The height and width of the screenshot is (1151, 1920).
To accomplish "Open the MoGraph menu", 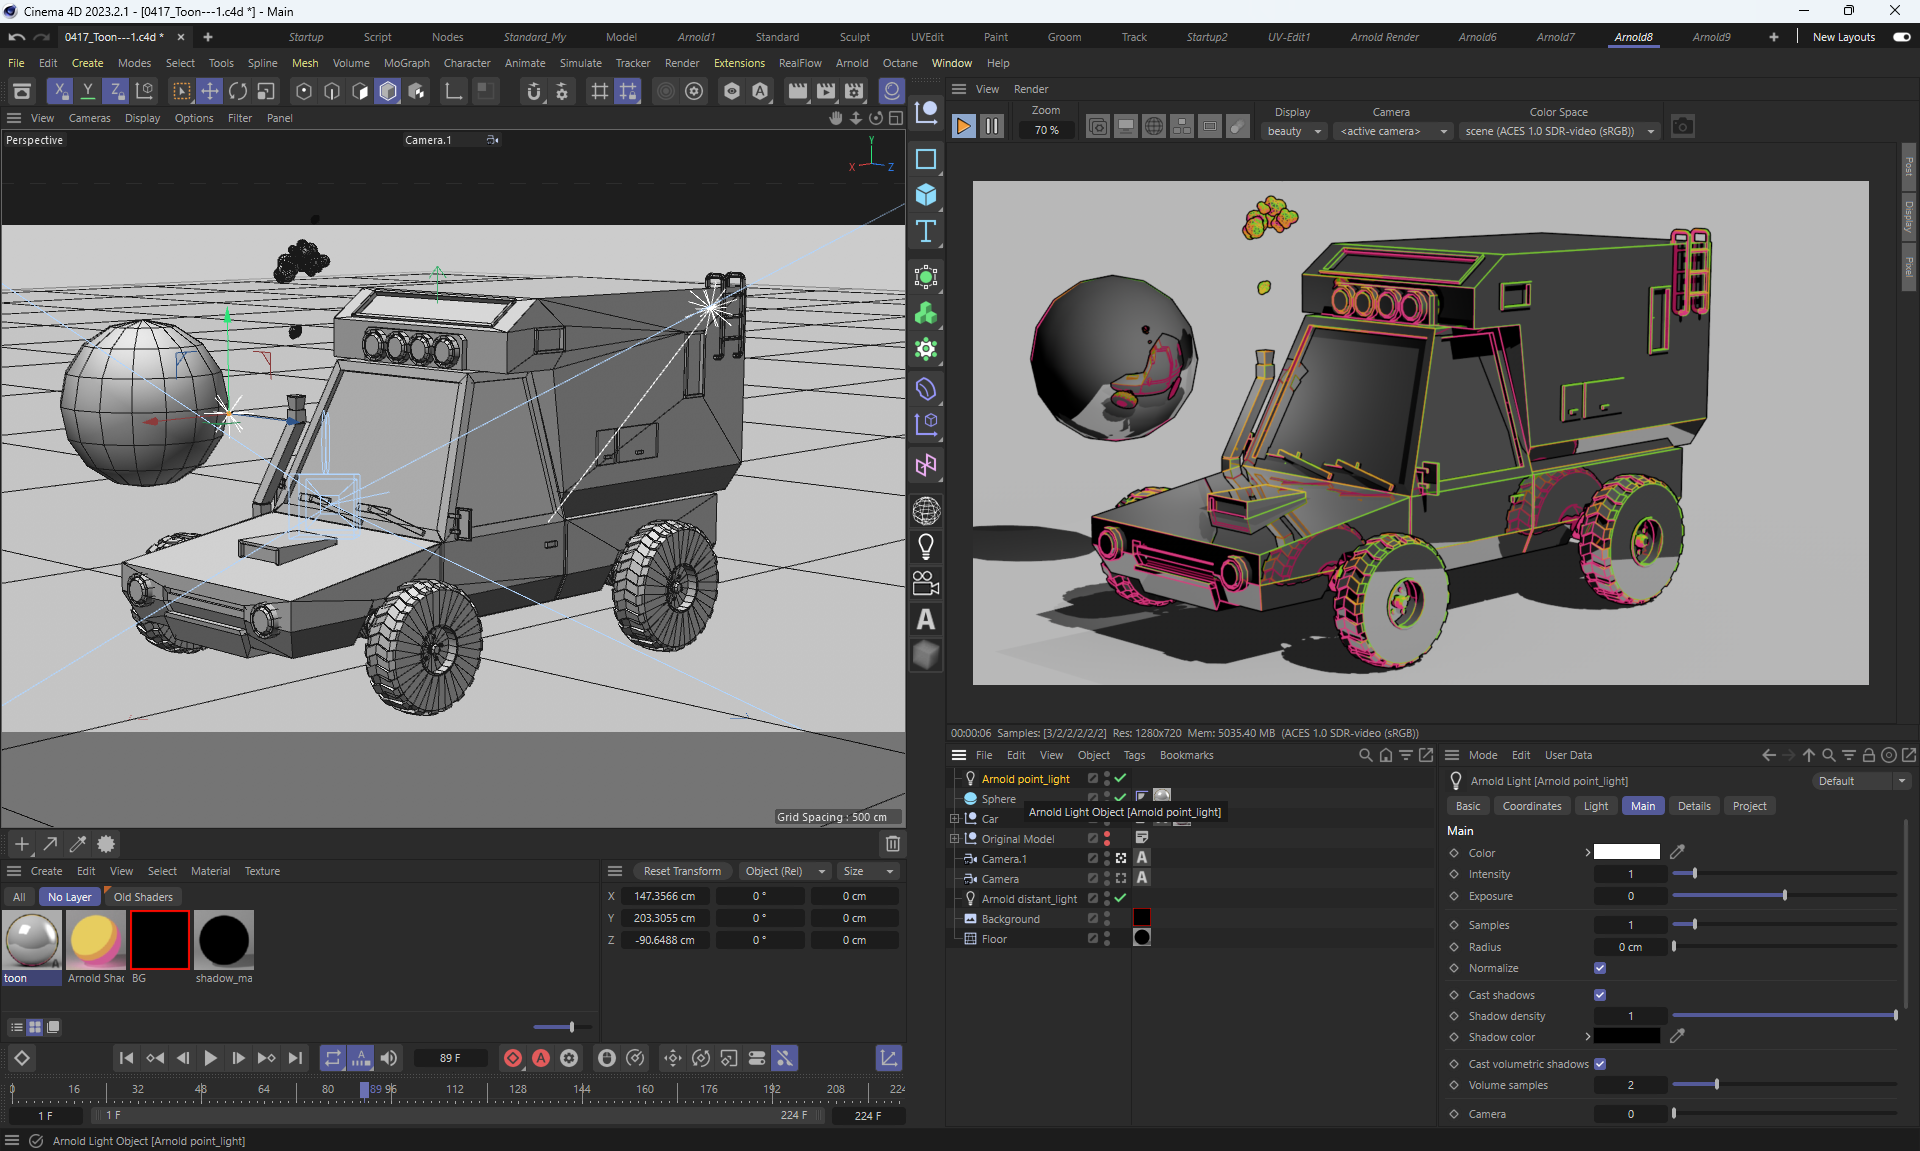I will (x=406, y=63).
